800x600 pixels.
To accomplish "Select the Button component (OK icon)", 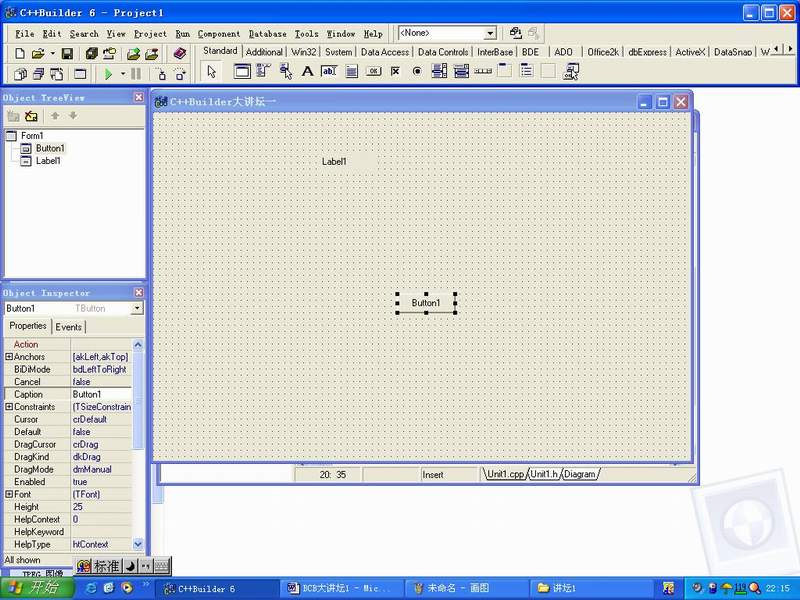I will 373,71.
